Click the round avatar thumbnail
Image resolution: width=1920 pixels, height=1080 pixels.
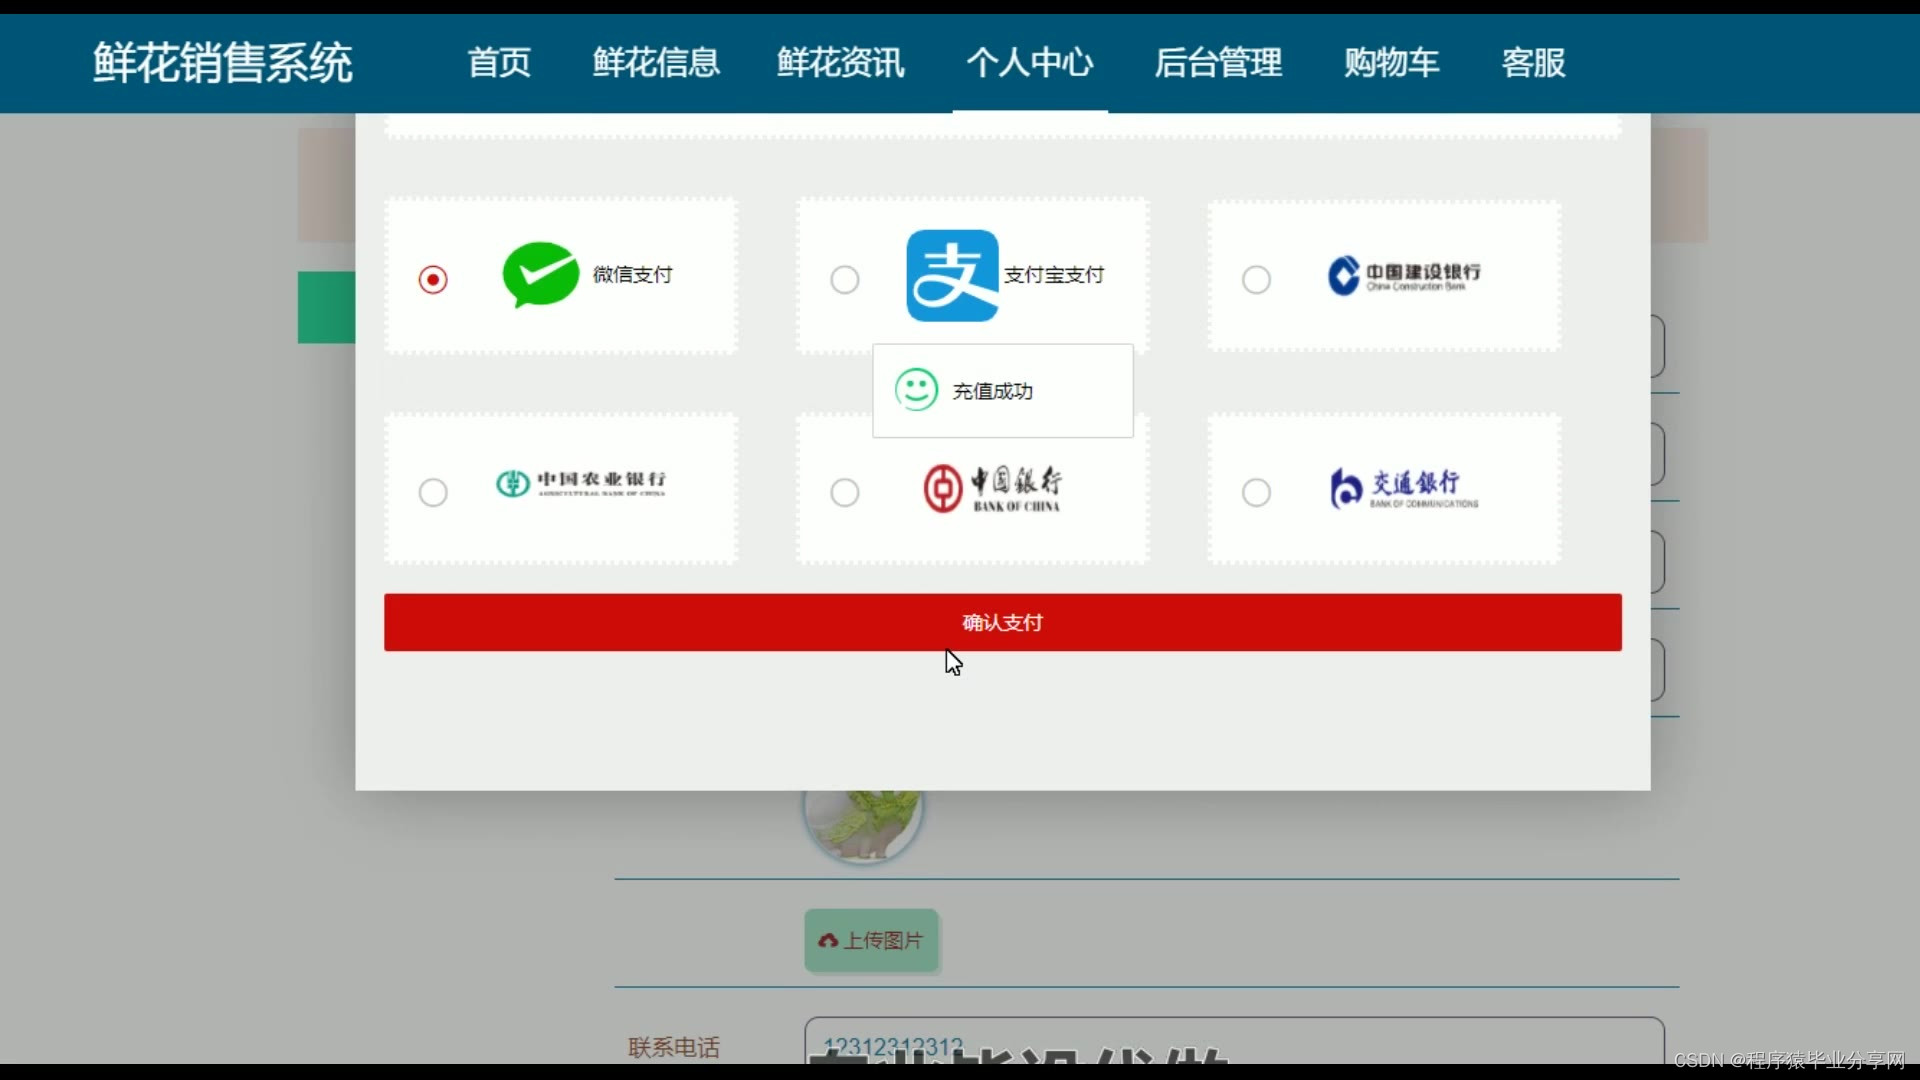pos(862,825)
